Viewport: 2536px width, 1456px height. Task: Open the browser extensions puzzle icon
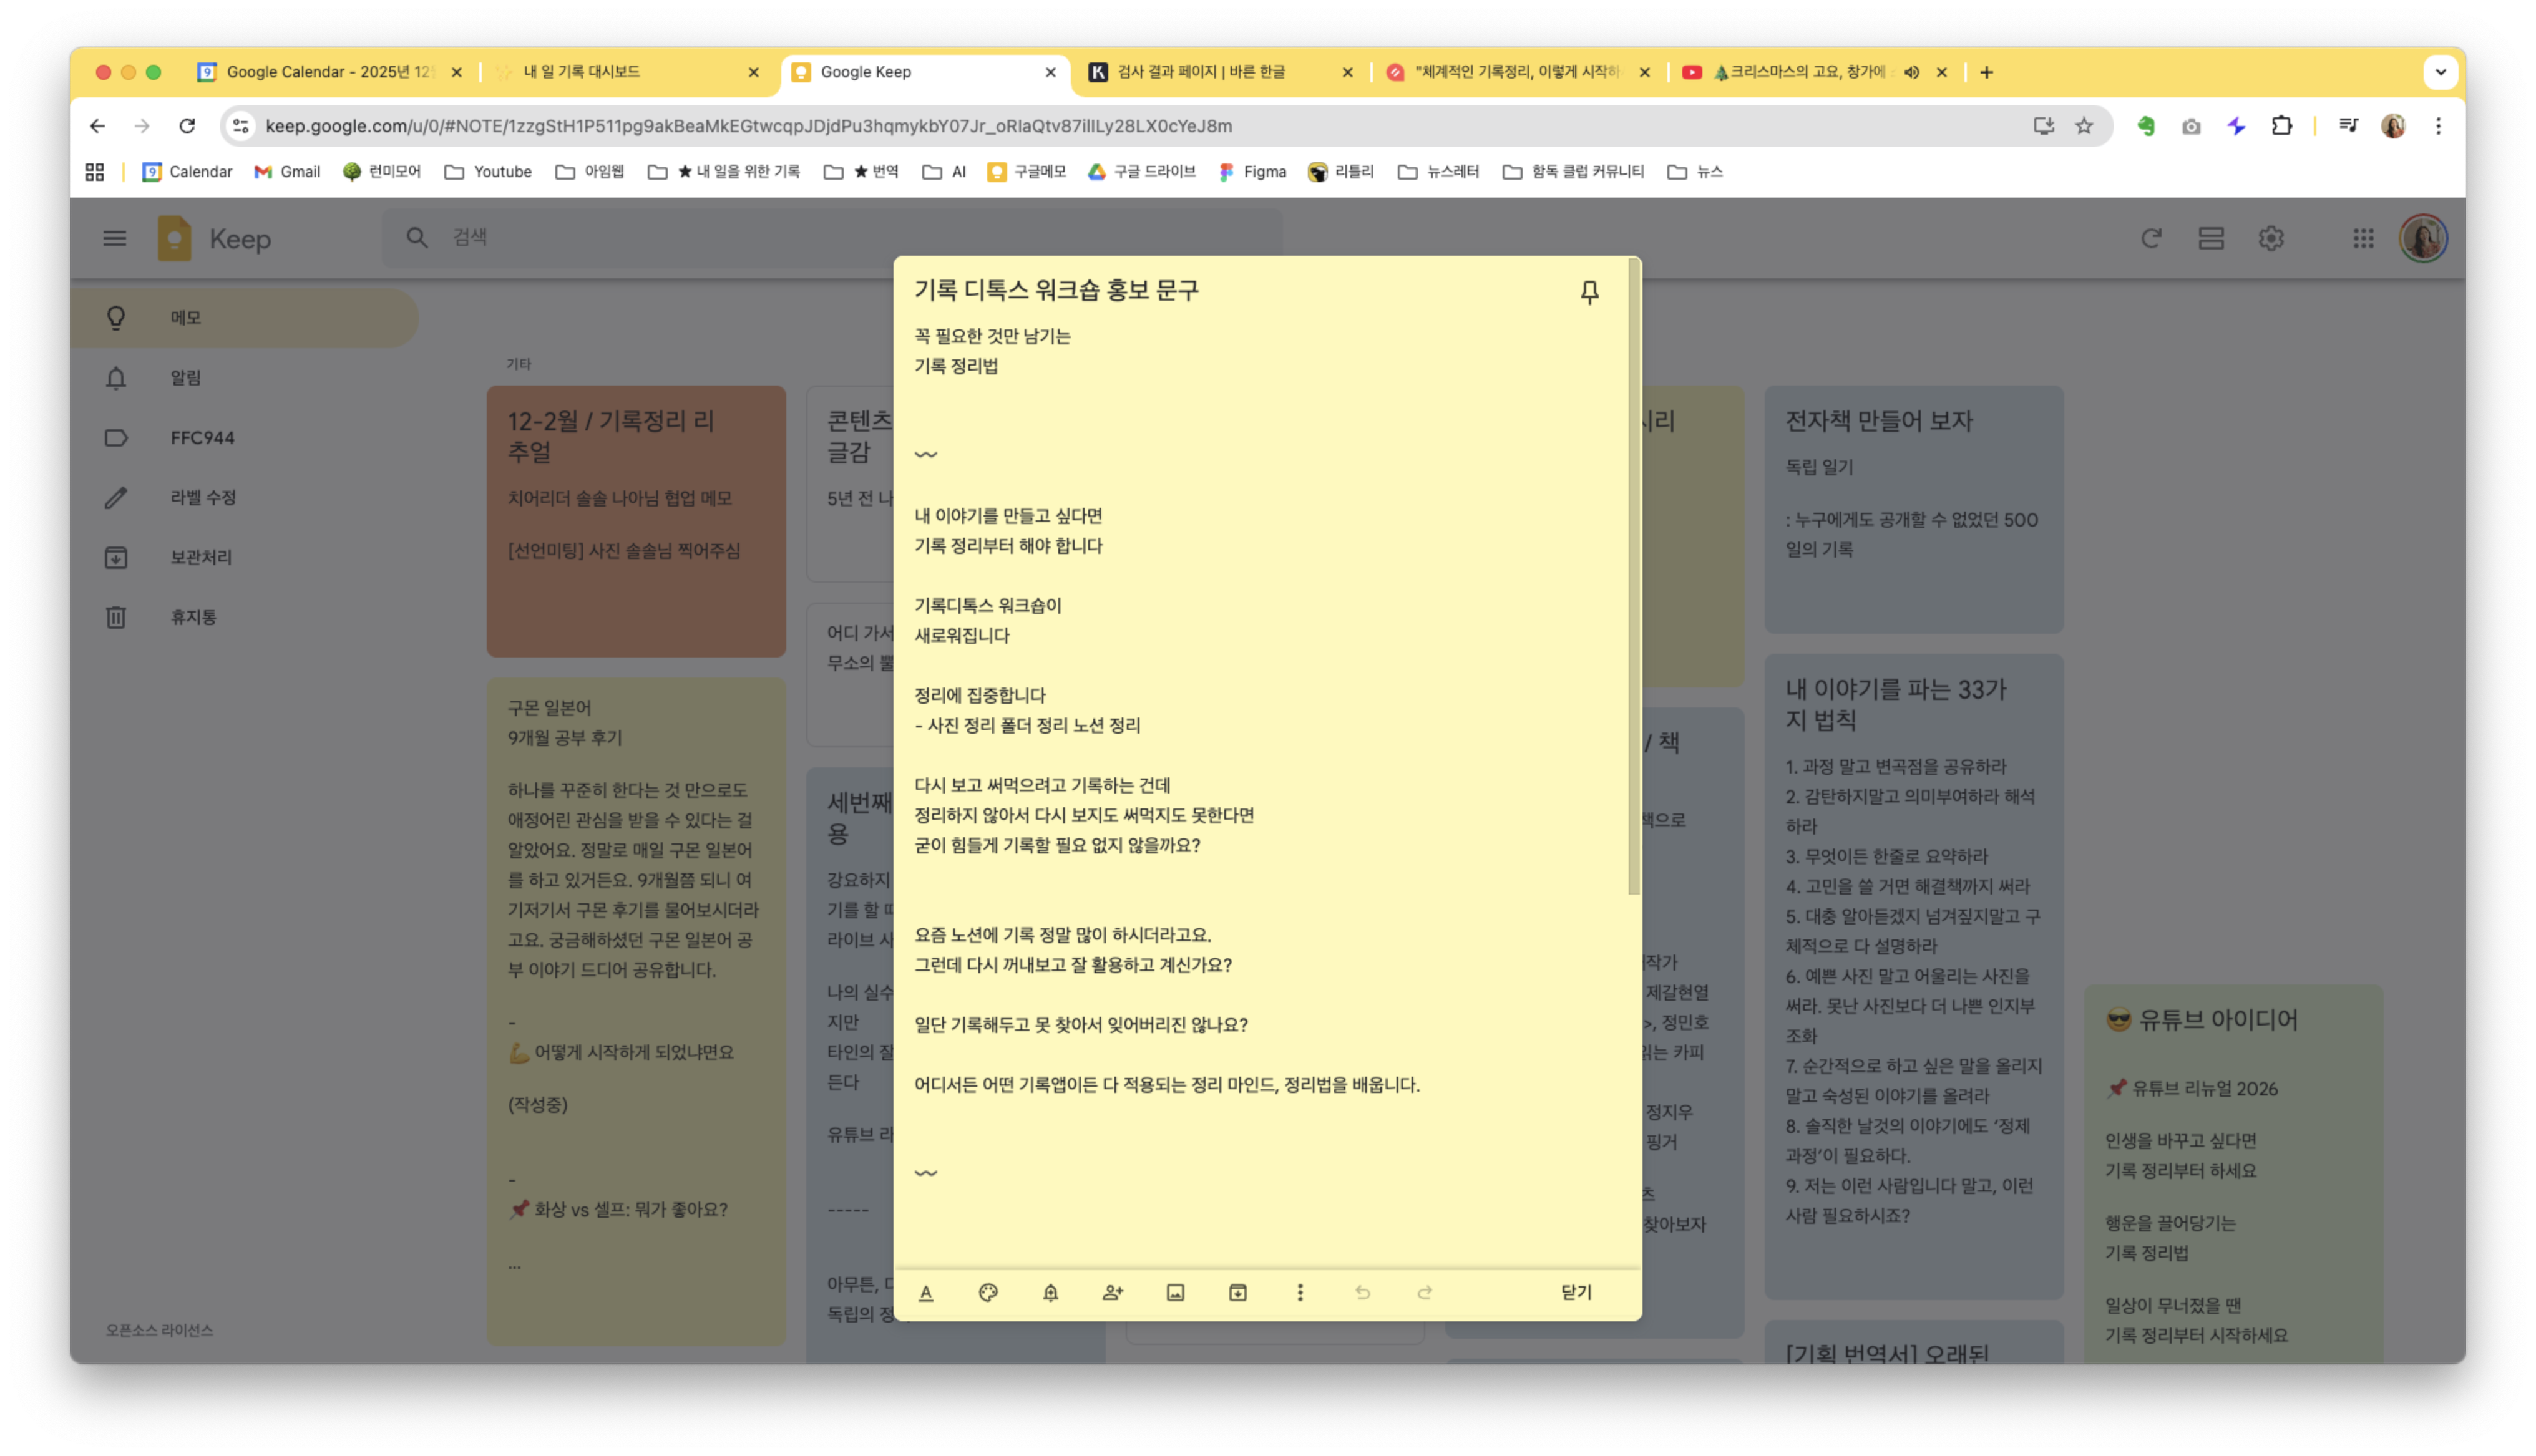2281,126
